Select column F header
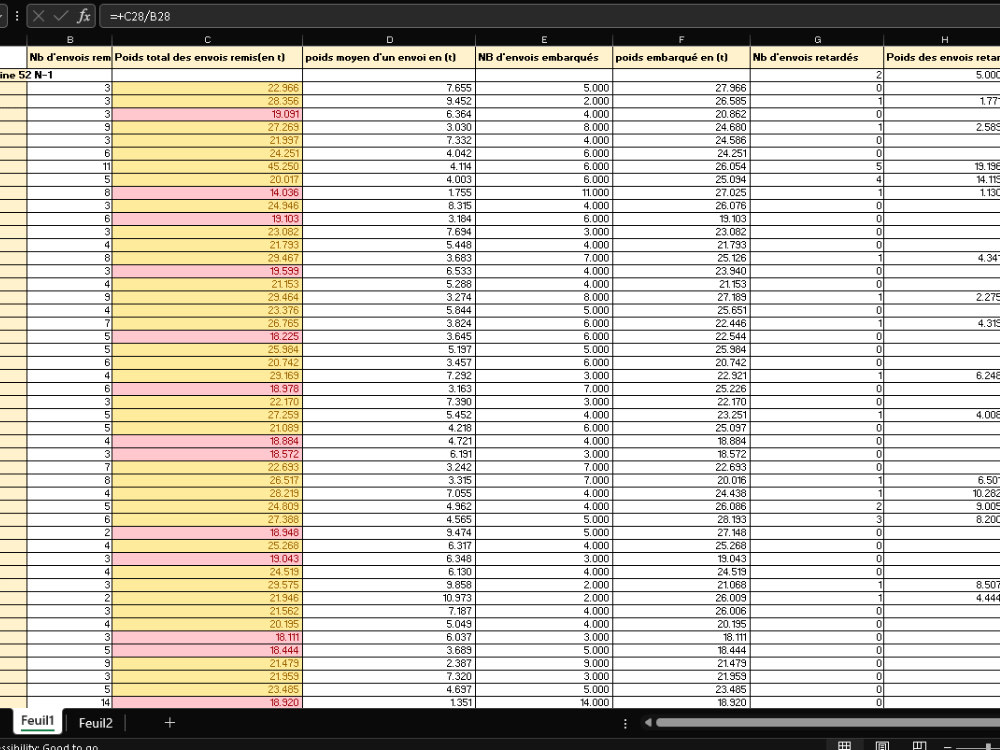This screenshot has height=750, width=1000. 681,40
